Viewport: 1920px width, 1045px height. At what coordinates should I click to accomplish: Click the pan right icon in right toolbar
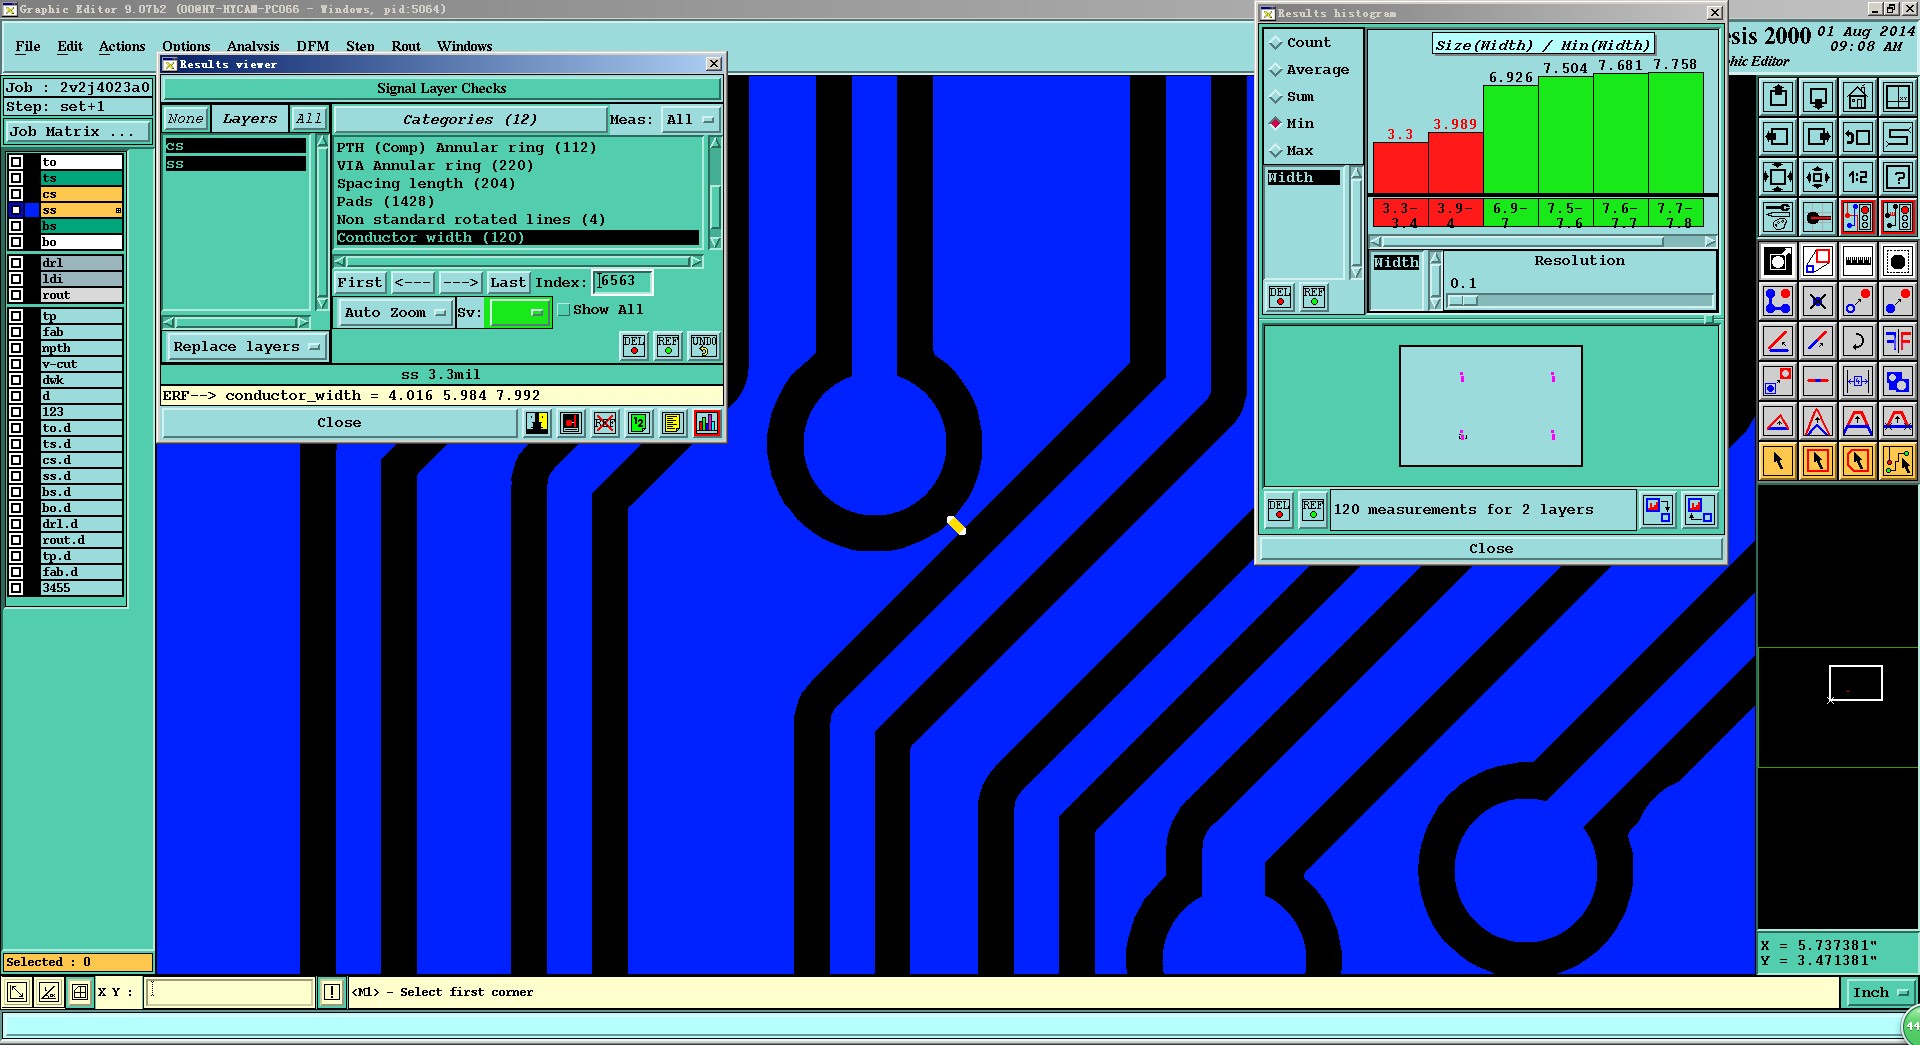(x=1818, y=137)
